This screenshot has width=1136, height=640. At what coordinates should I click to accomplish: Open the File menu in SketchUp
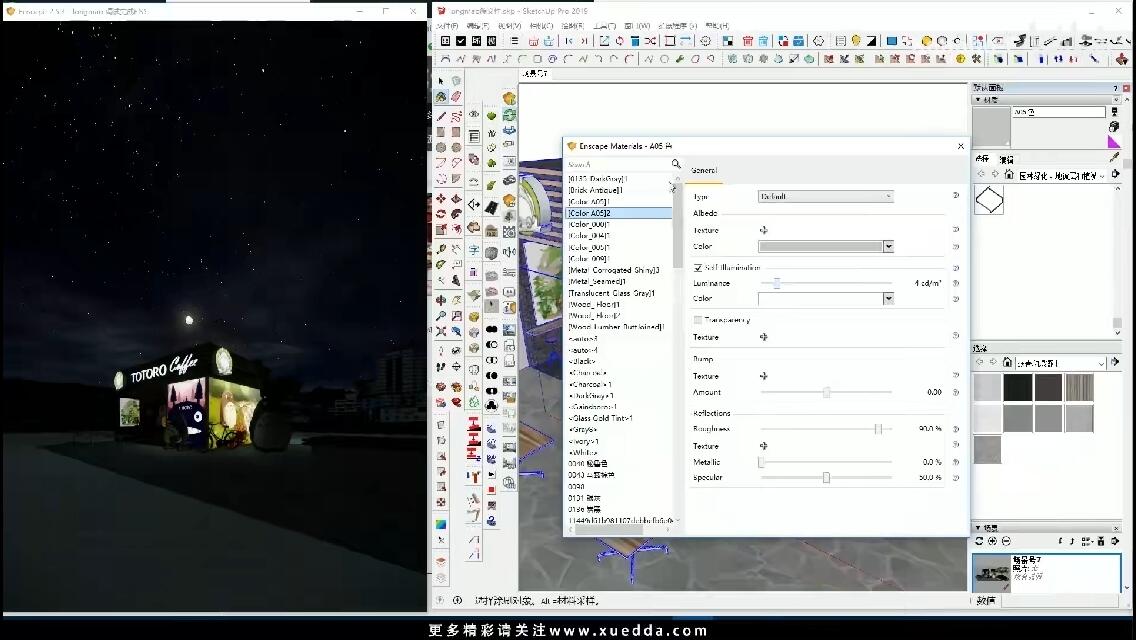[447, 26]
